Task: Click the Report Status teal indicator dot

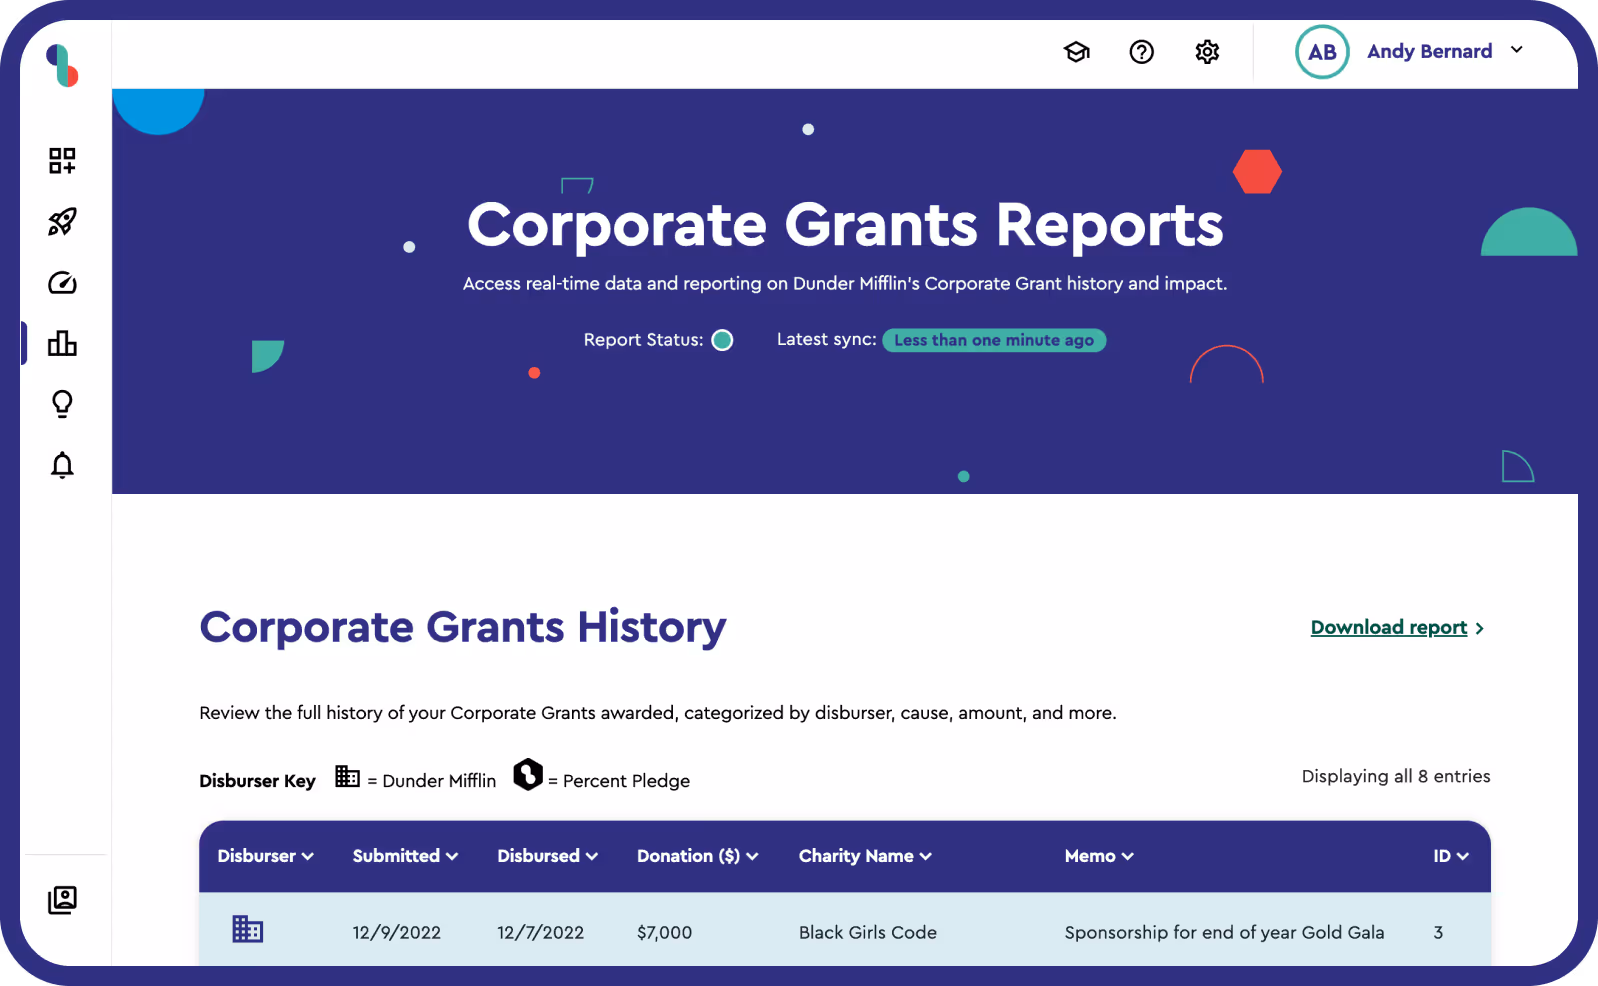Action: tap(722, 340)
